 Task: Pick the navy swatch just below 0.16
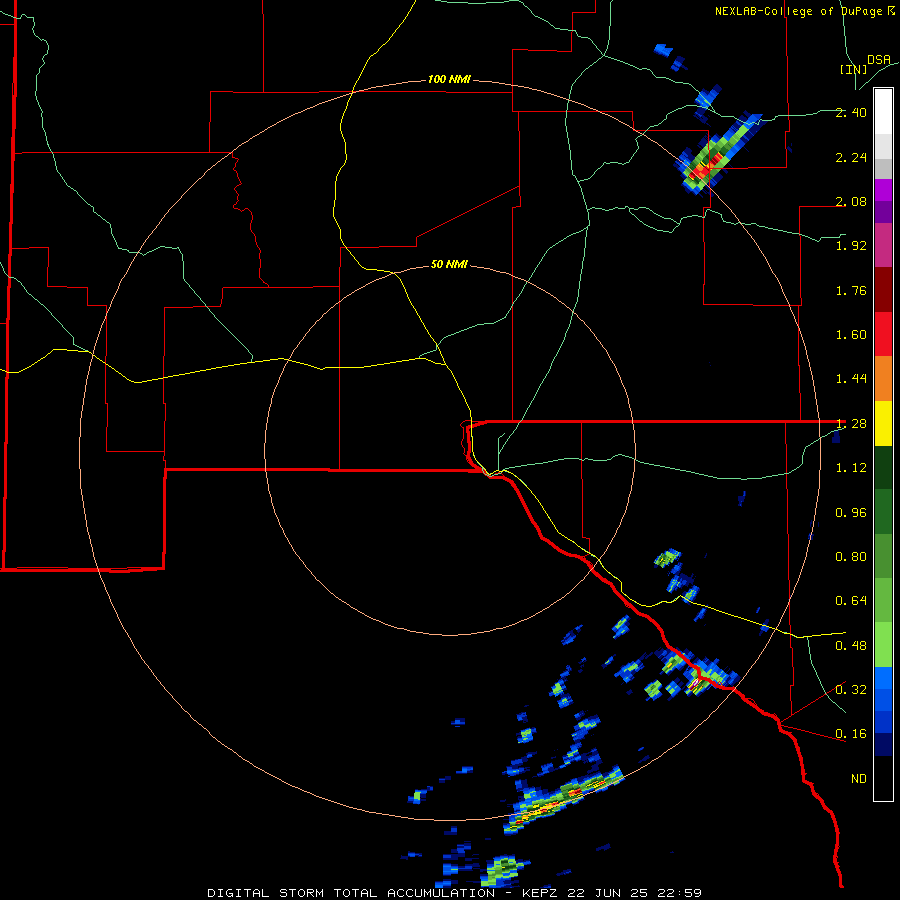pos(883,745)
